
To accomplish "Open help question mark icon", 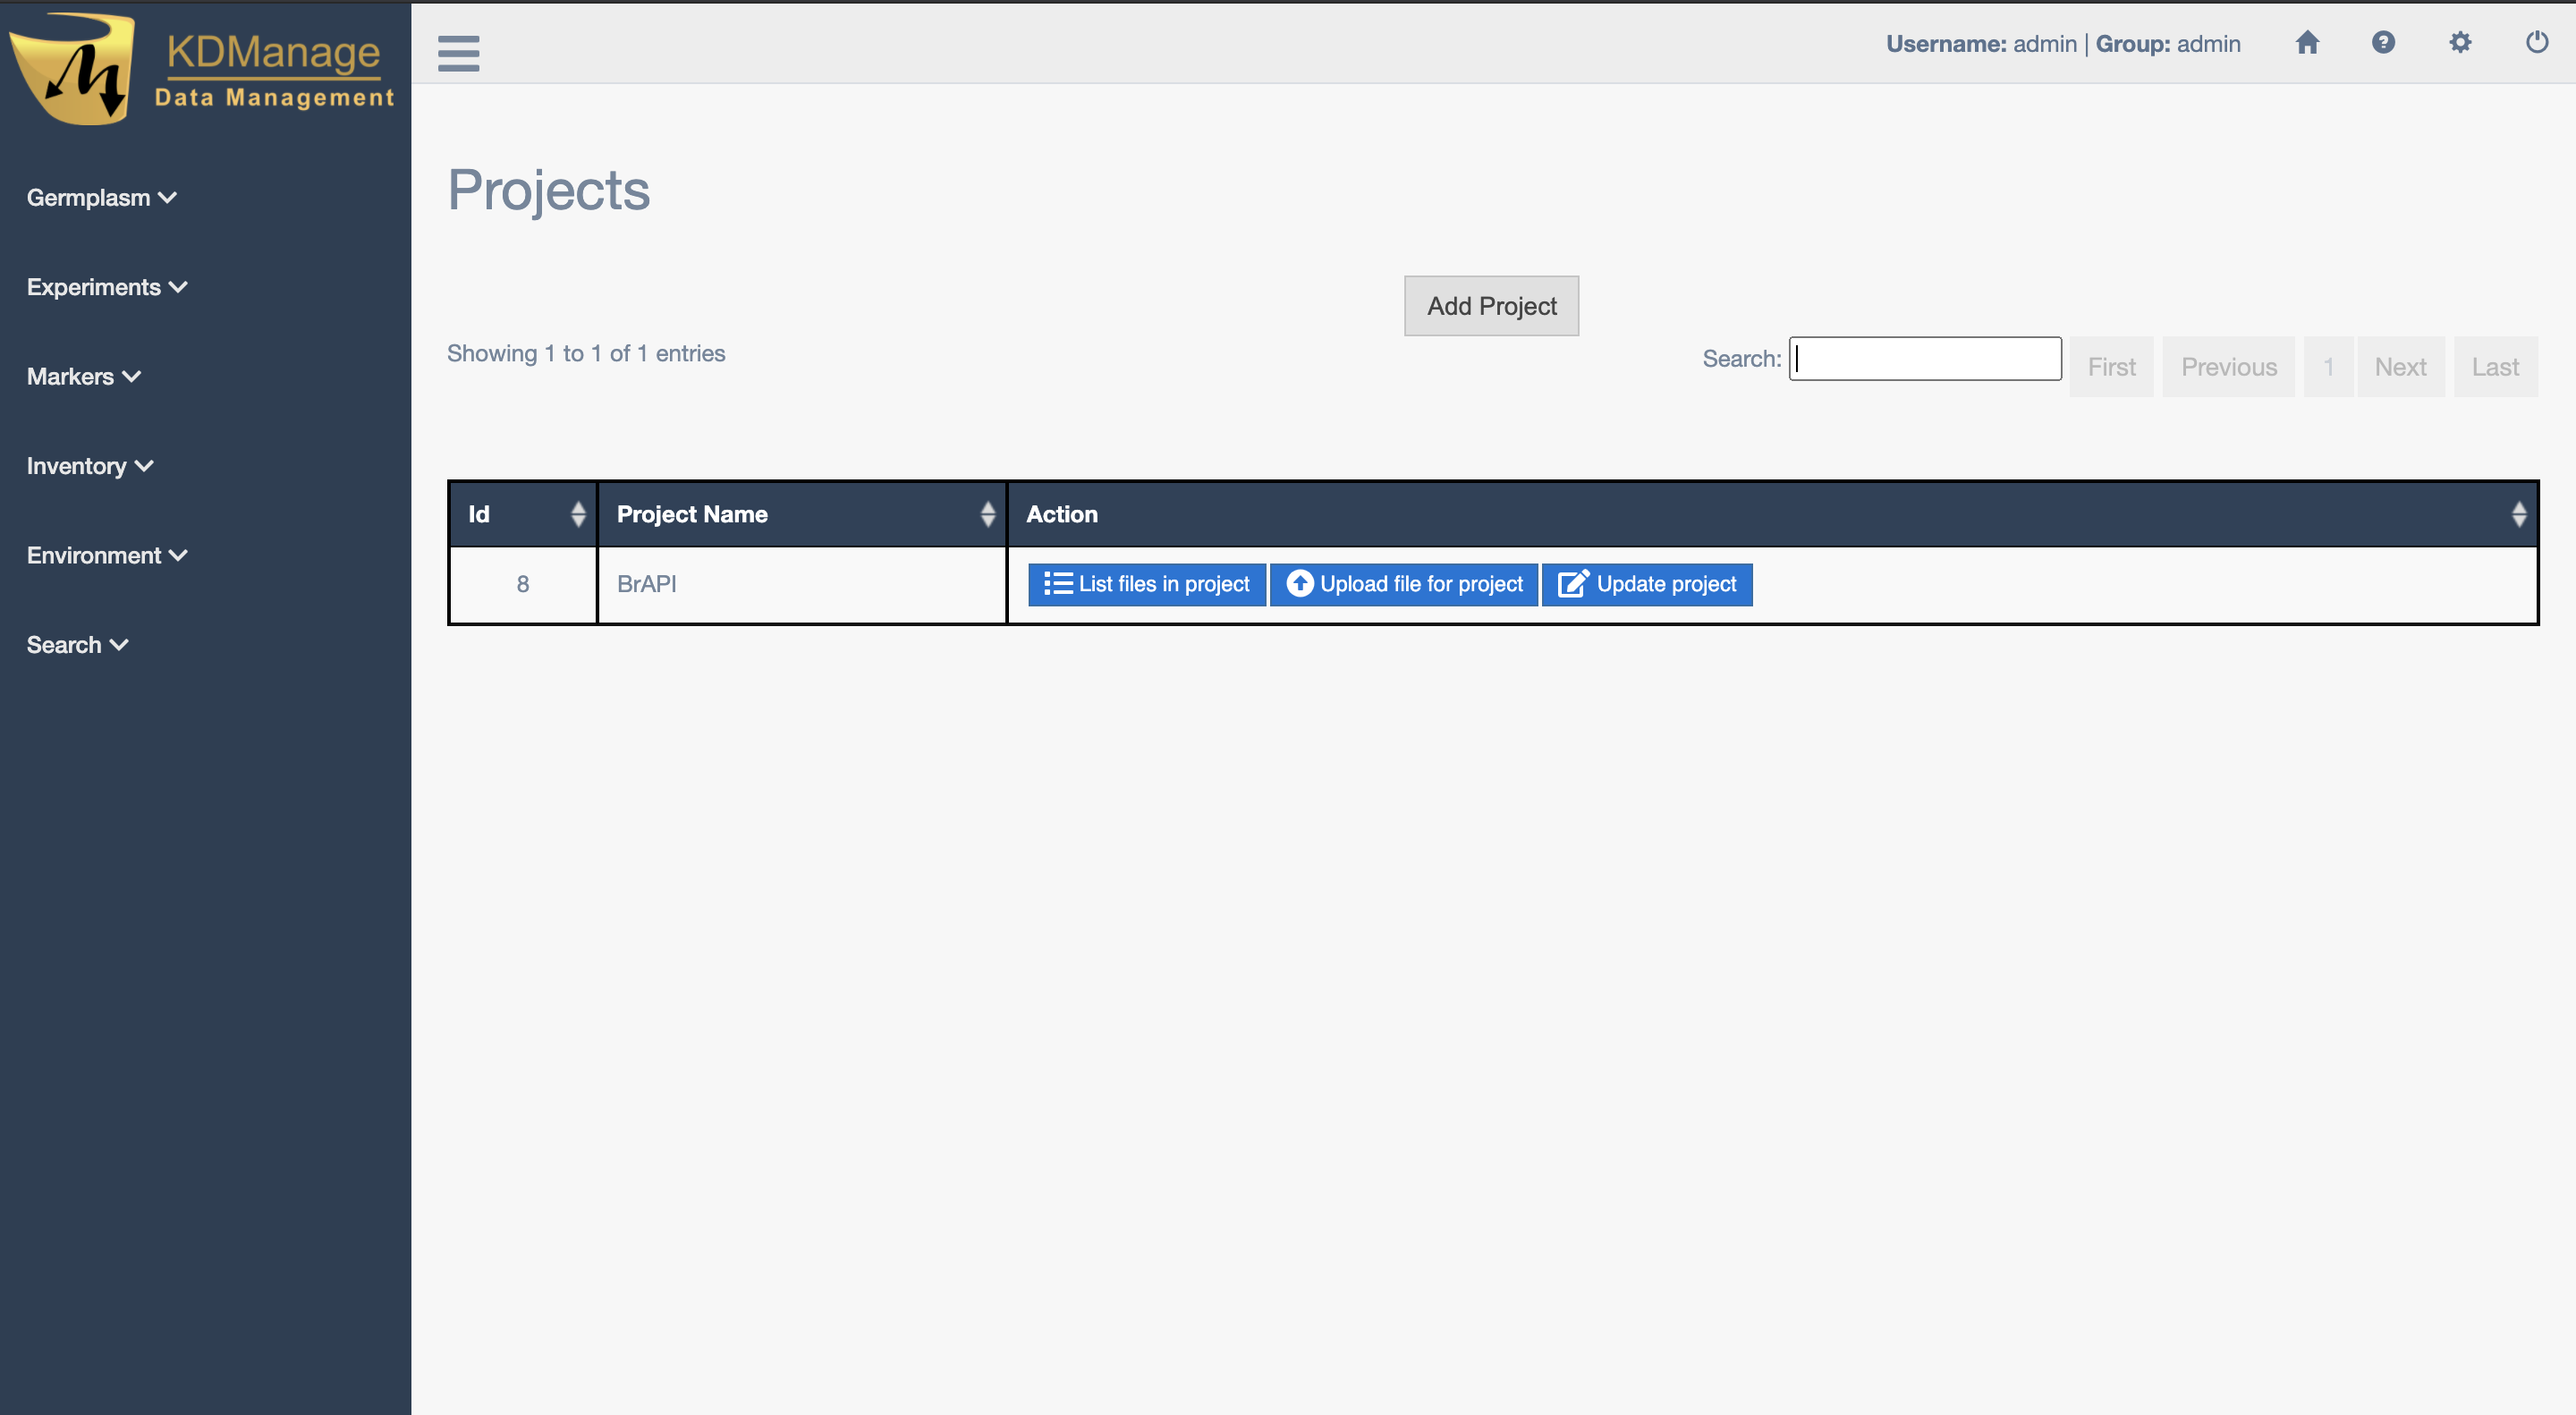I will [2383, 43].
